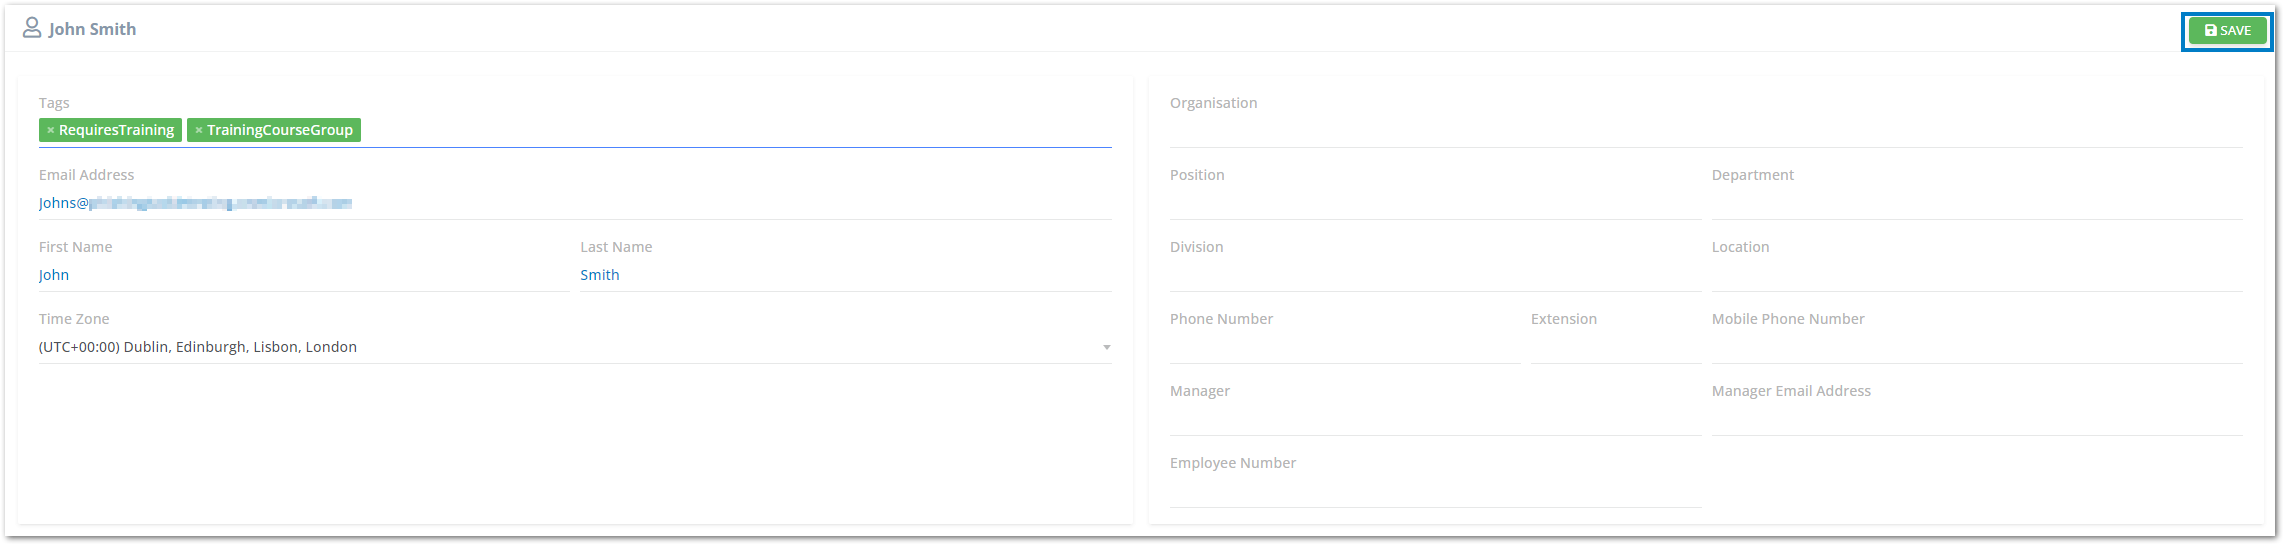The width and height of the screenshot is (2284, 545).
Task: Select the Time Zone value field
Action: pyautogui.click(x=575, y=347)
